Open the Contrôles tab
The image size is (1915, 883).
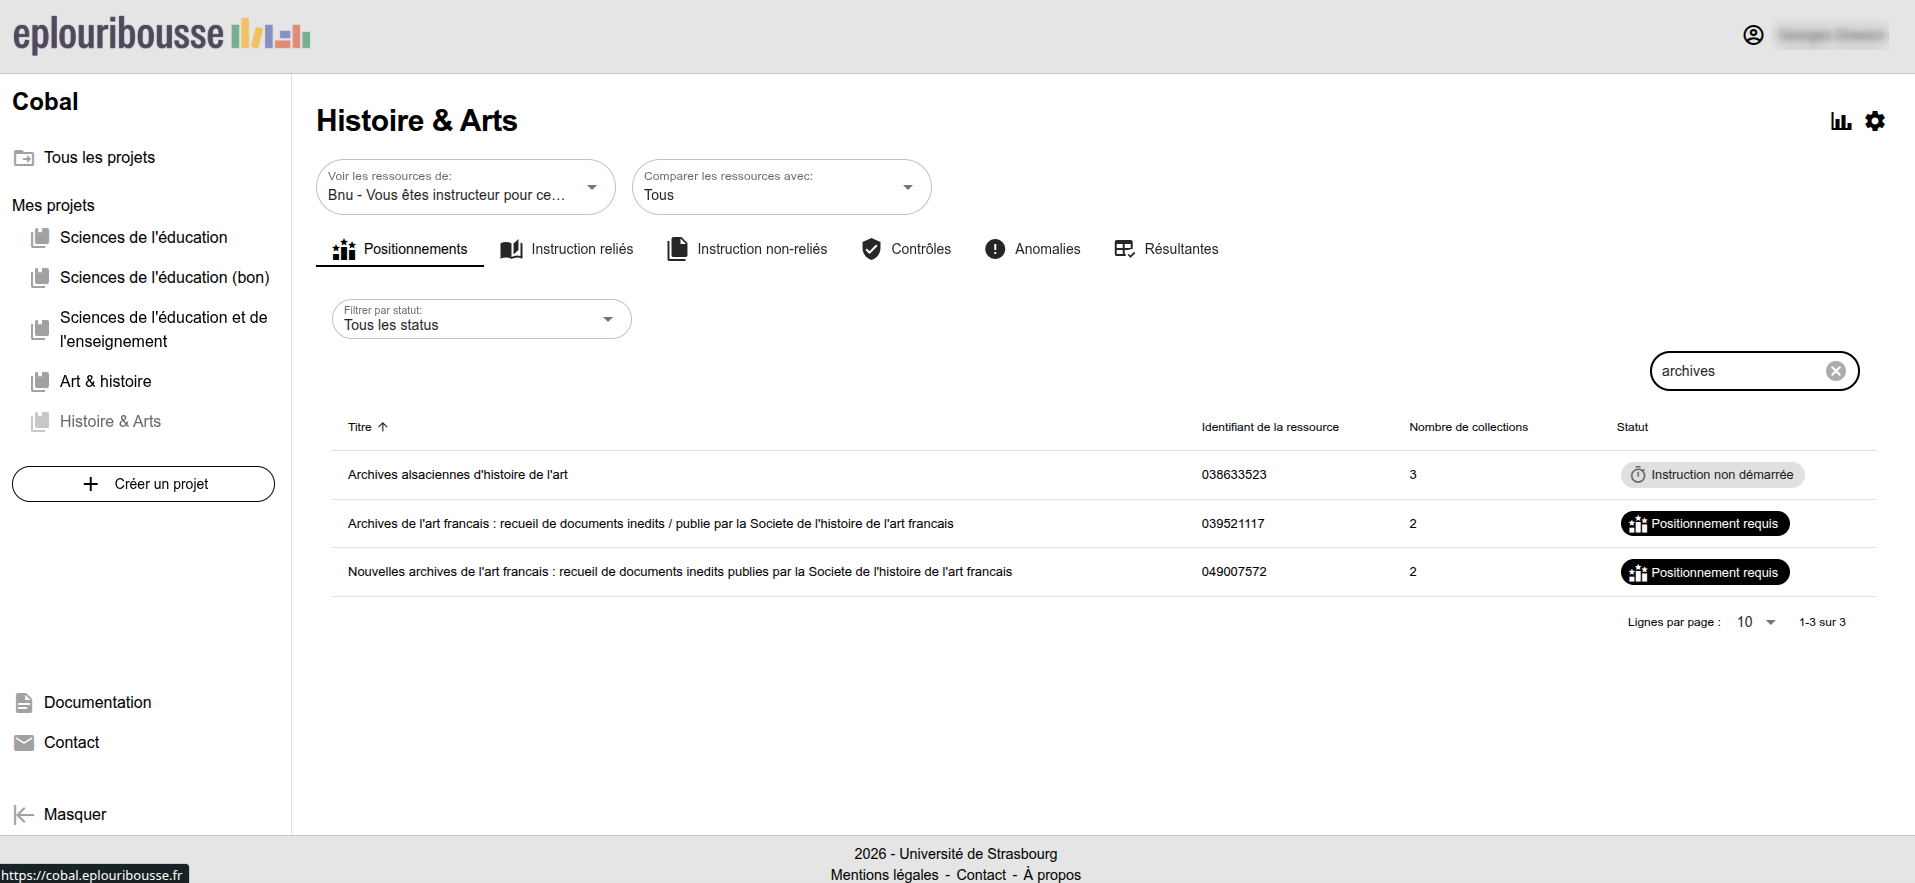[x=906, y=249]
